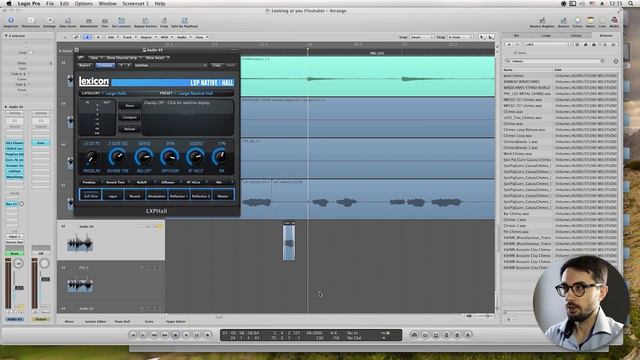This screenshot has height=360, width=640.
Task: Click the Lexicon Store button
Action: coord(129,106)
